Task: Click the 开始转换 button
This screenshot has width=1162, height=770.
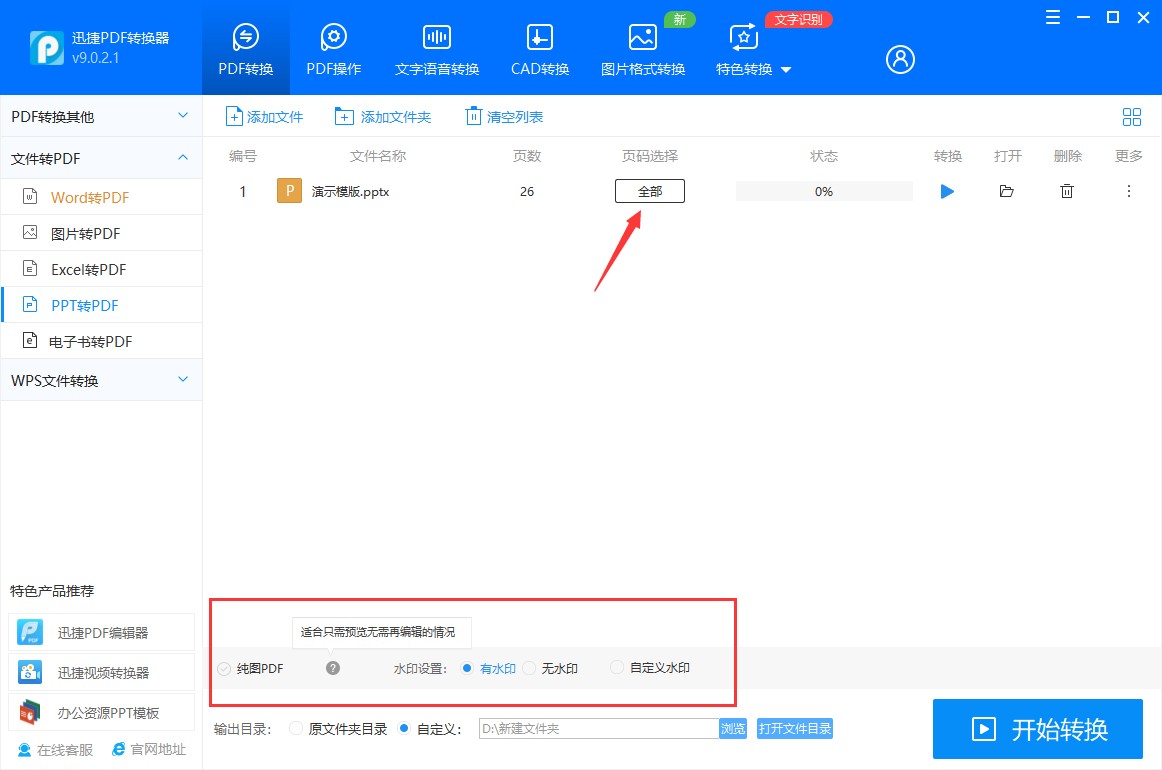Action: click(1038, 728)
